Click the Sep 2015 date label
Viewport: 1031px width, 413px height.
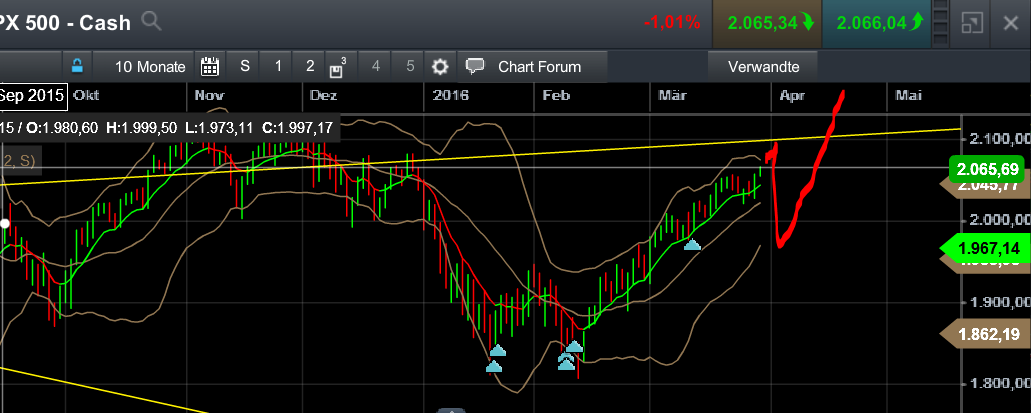pyautogui.click(x=32, y=96)
